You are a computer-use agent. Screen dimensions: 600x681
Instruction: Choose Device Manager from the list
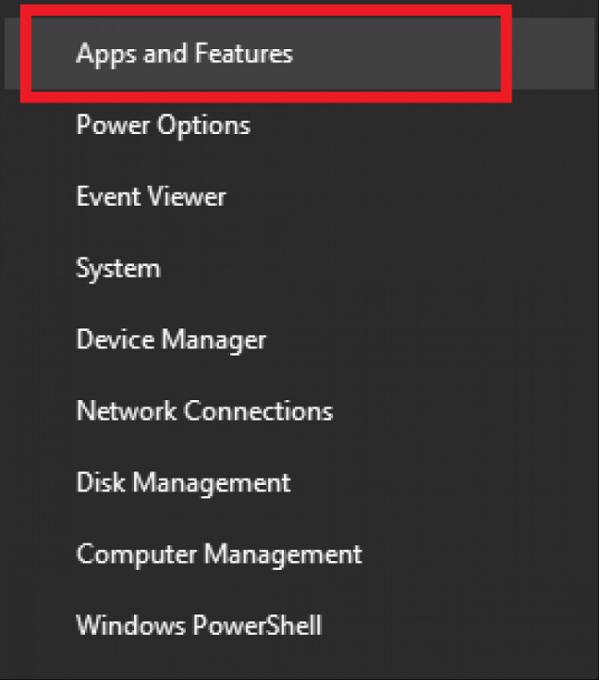(x=171, y=339)
